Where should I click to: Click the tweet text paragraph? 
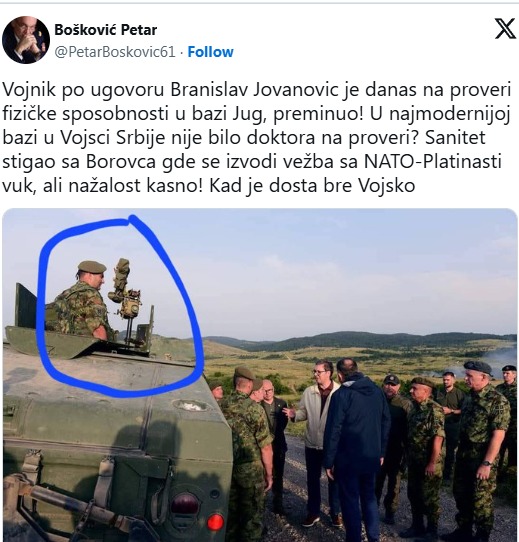coord(257,137)
